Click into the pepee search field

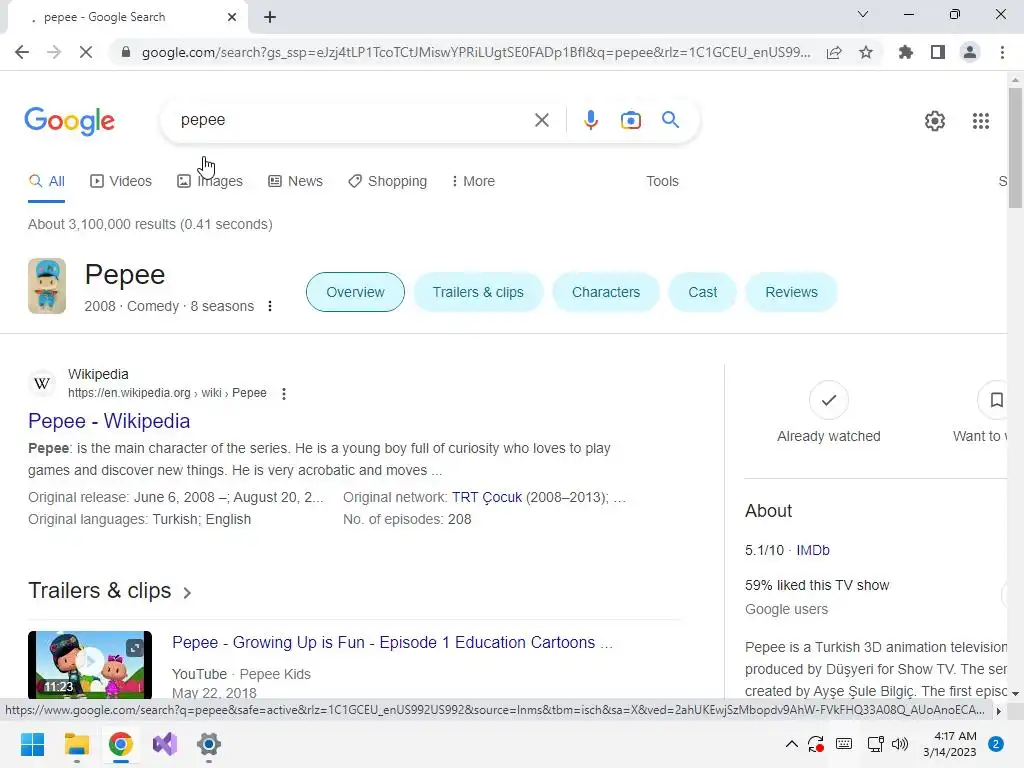click(353, 120)
